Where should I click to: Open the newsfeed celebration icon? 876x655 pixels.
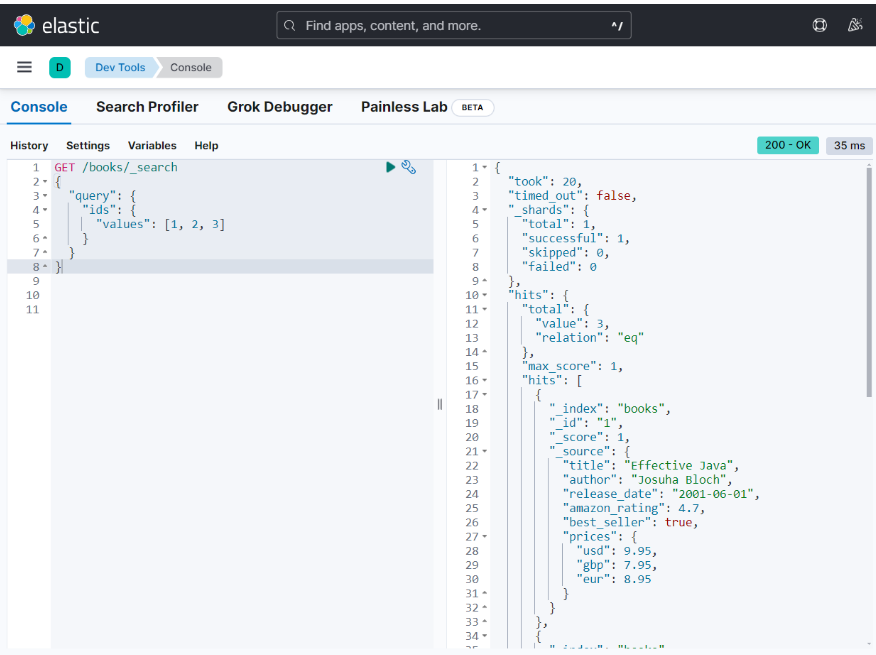tap(854, 25)
